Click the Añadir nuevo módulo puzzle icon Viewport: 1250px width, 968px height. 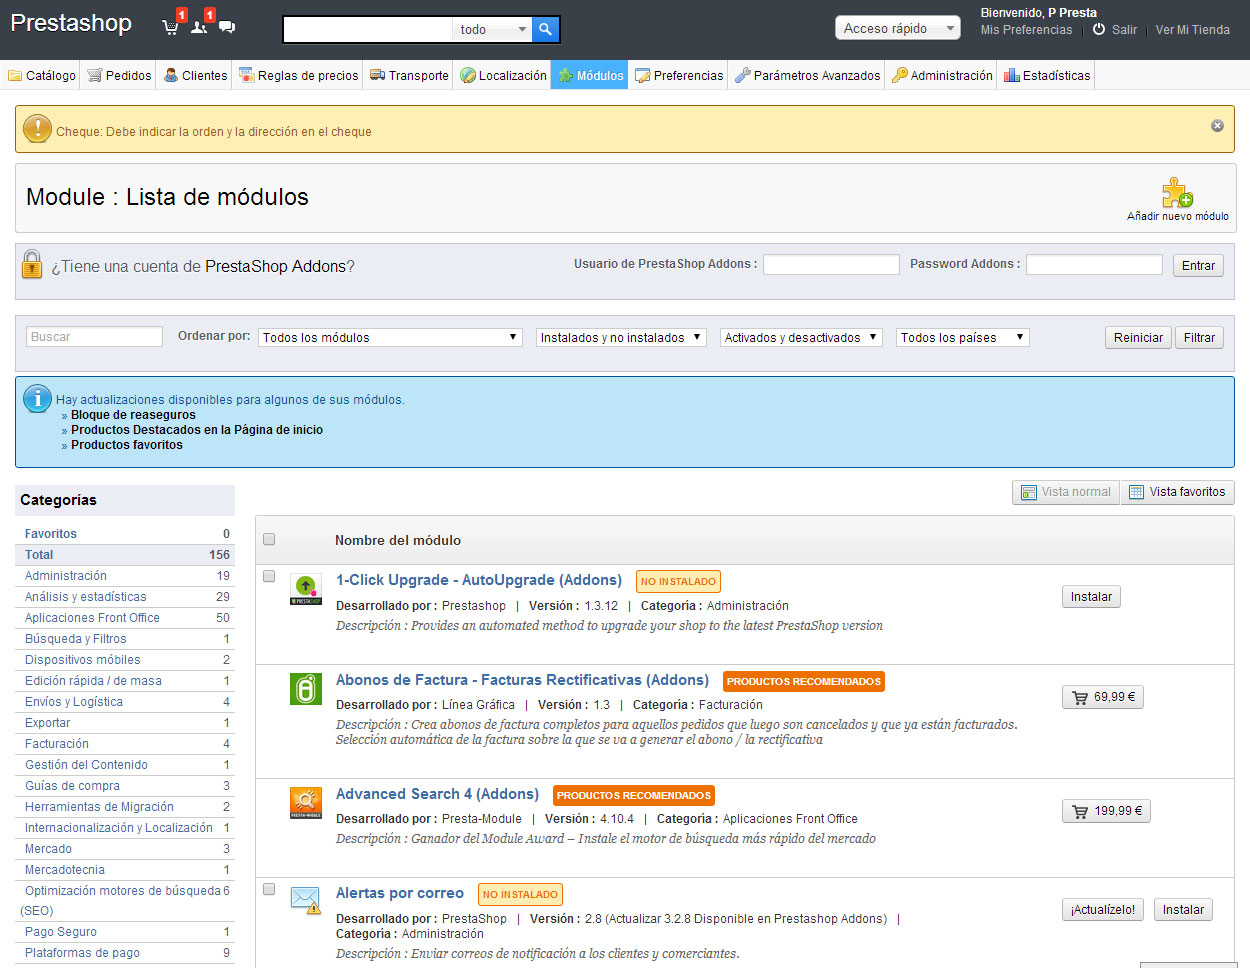click(1177, 193)
